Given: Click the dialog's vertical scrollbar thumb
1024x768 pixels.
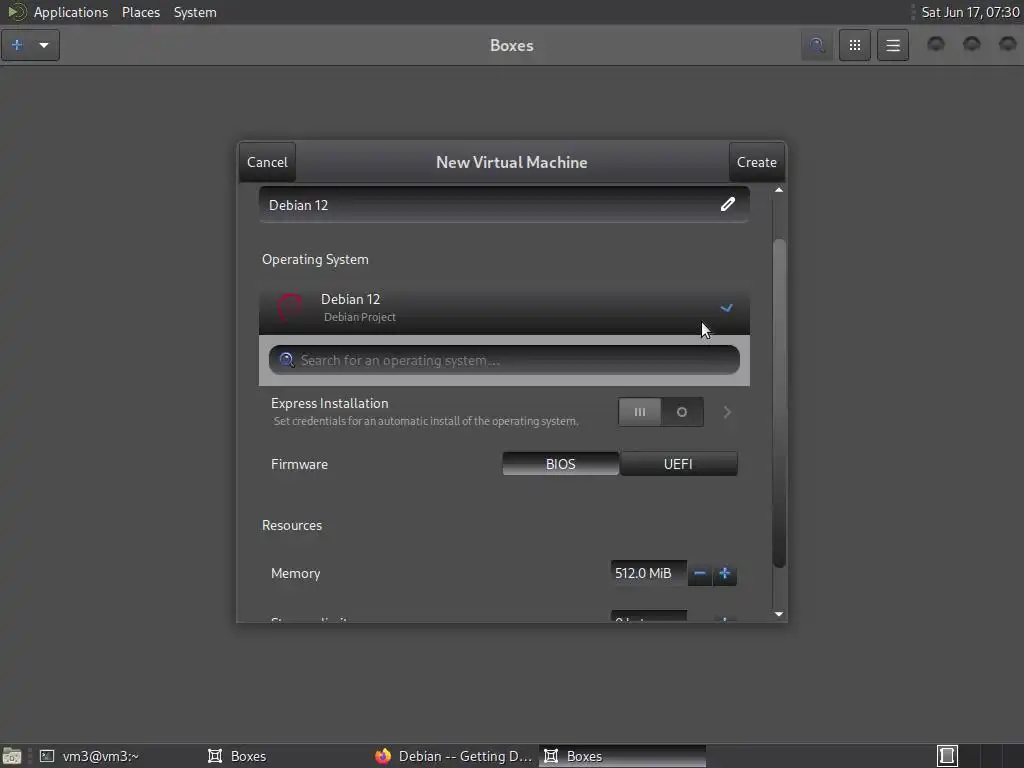Looking at the screenshot, I should [x=778, y=403].
